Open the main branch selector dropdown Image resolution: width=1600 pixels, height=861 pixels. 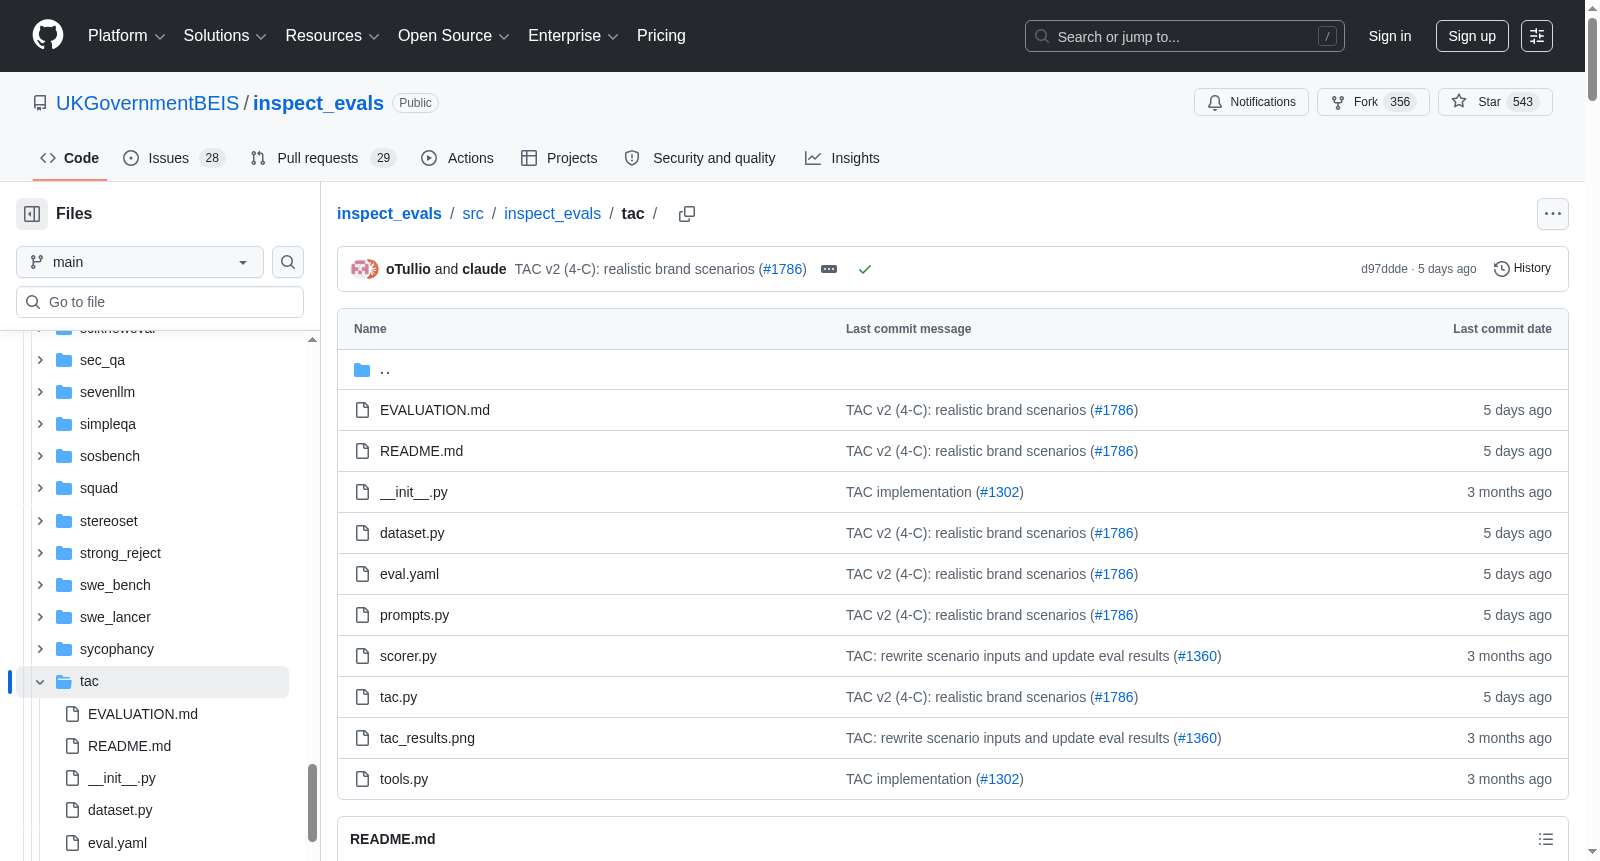click(x=140, y=262)
